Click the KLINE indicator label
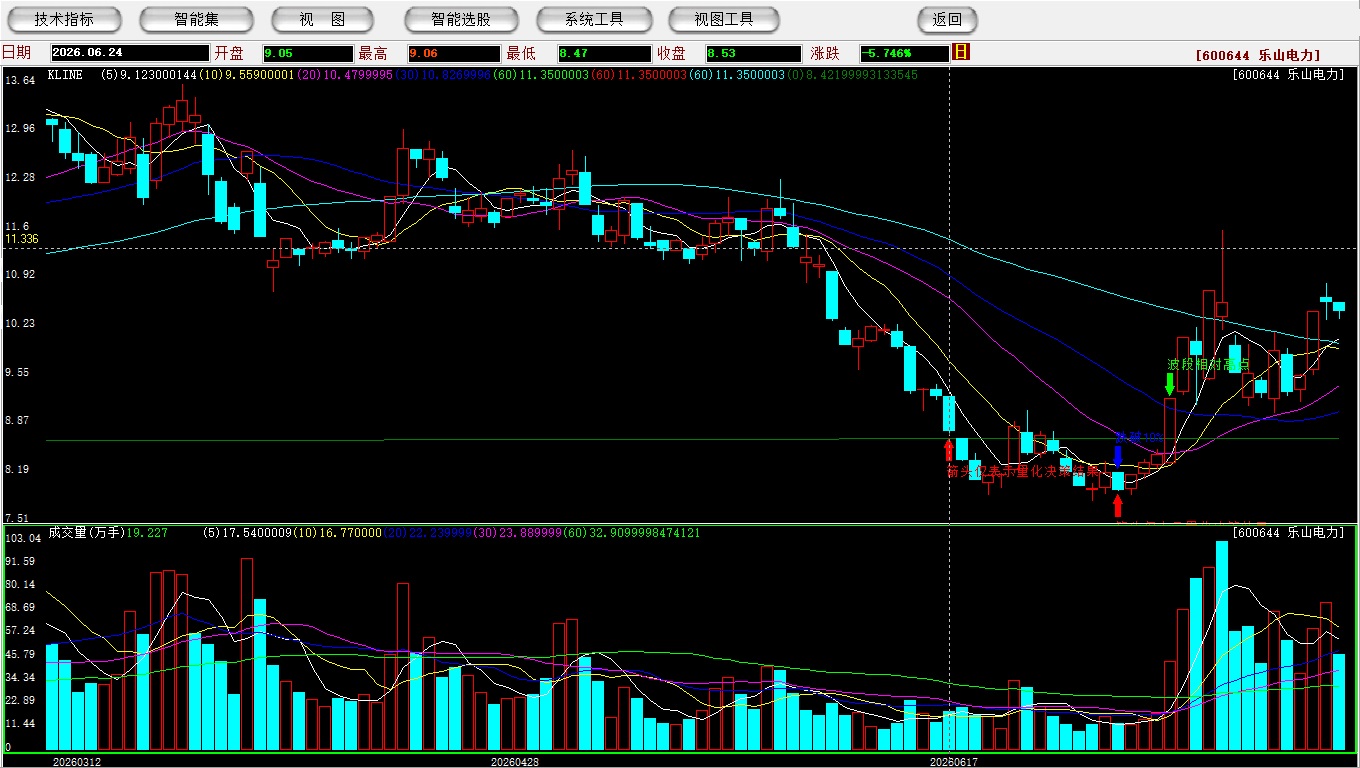Image resolution: width=1360 pixels, height=768 pixels. pos(65,75)
